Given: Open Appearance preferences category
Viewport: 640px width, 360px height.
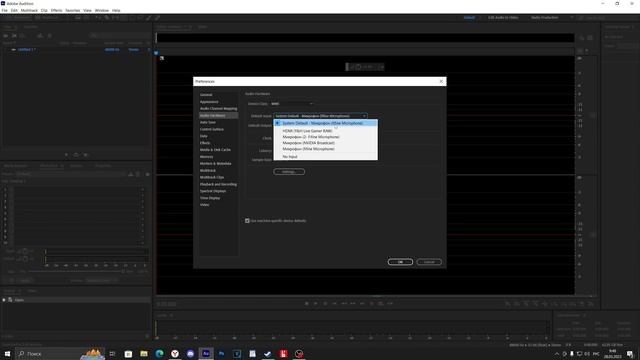Looking at the screenshot, I should point(209,102).
